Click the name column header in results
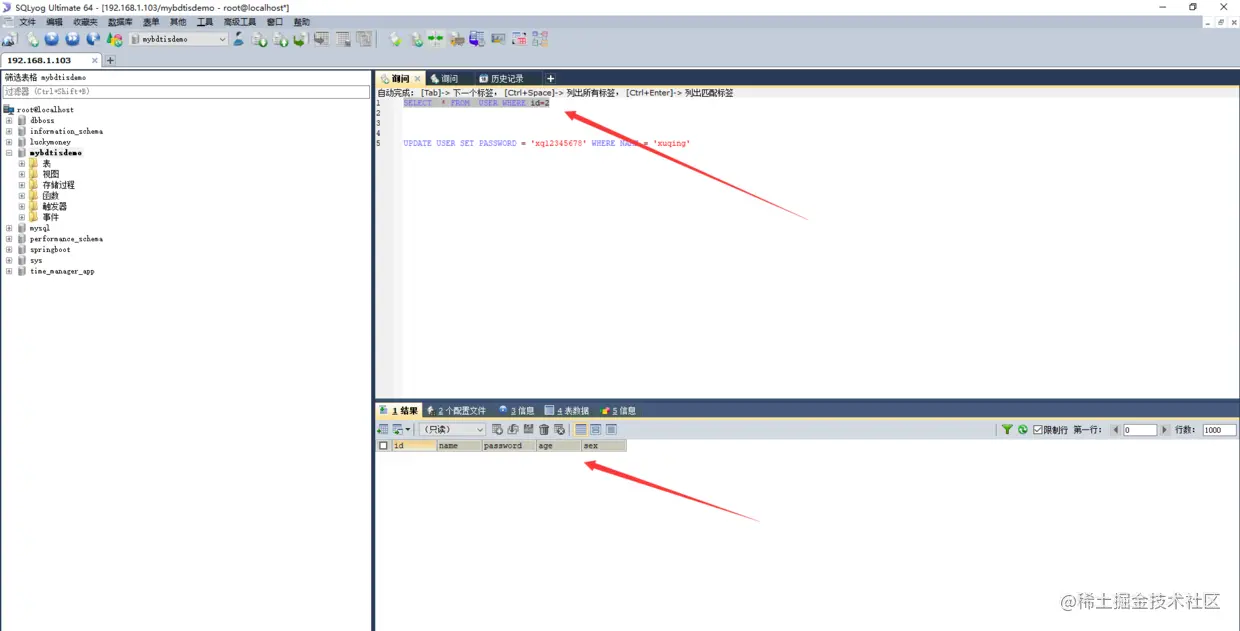 (x=459, y=446)
